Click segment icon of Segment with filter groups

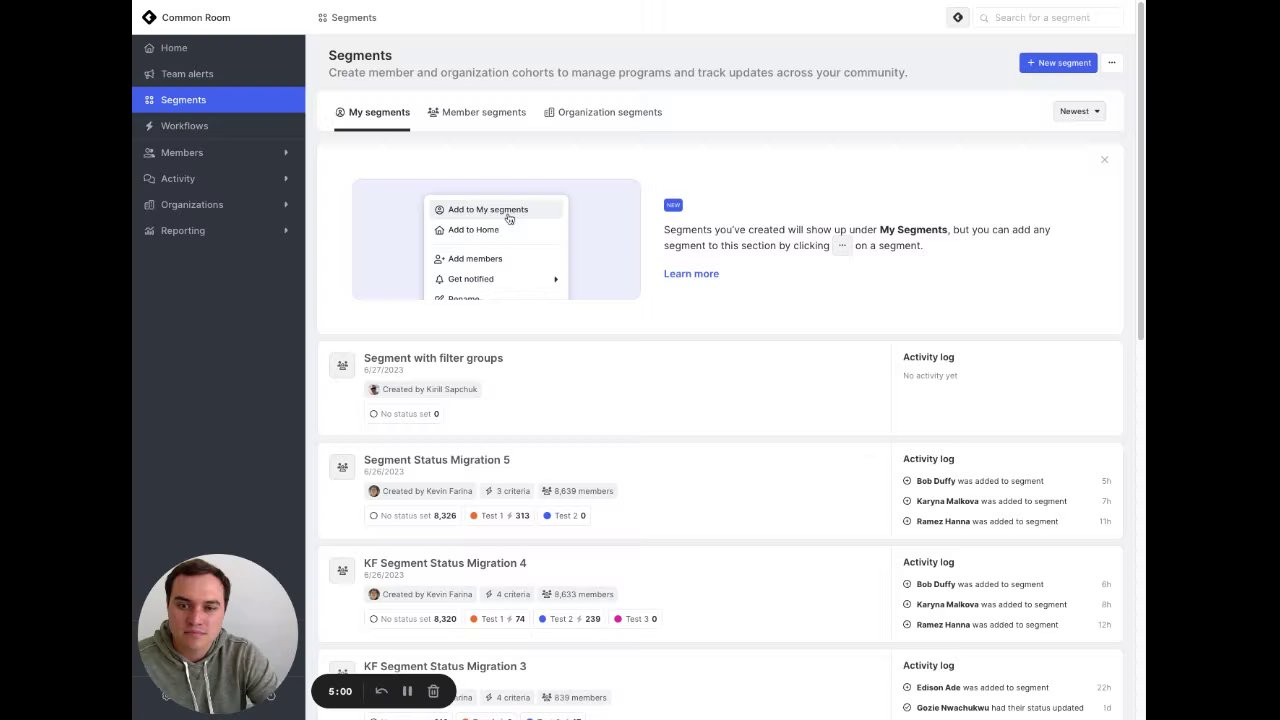342,365
